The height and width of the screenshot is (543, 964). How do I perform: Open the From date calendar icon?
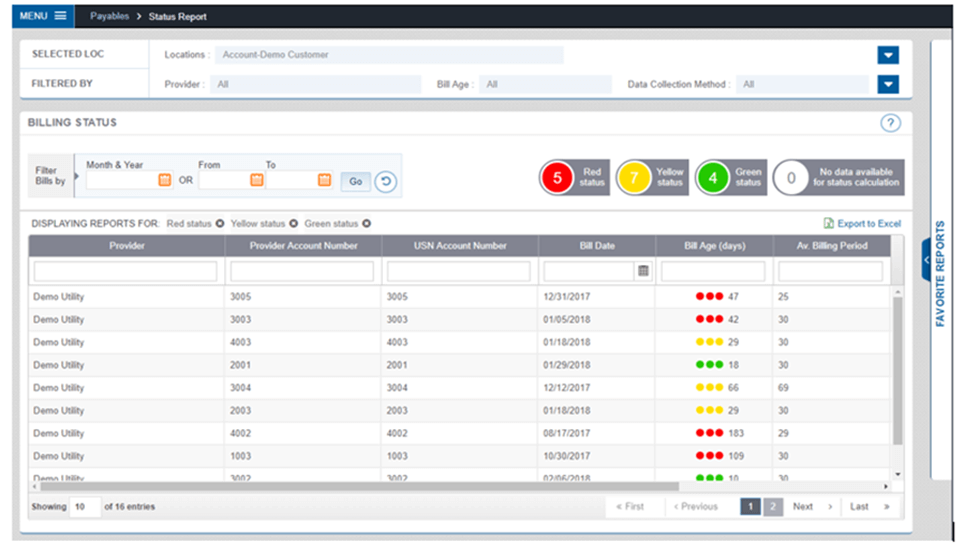coord(257,180)
